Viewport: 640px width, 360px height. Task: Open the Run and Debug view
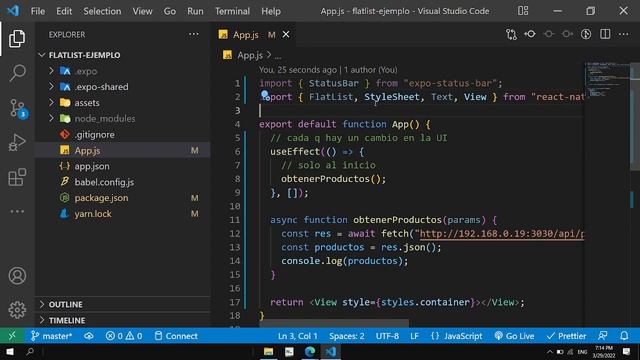point(17,142)
